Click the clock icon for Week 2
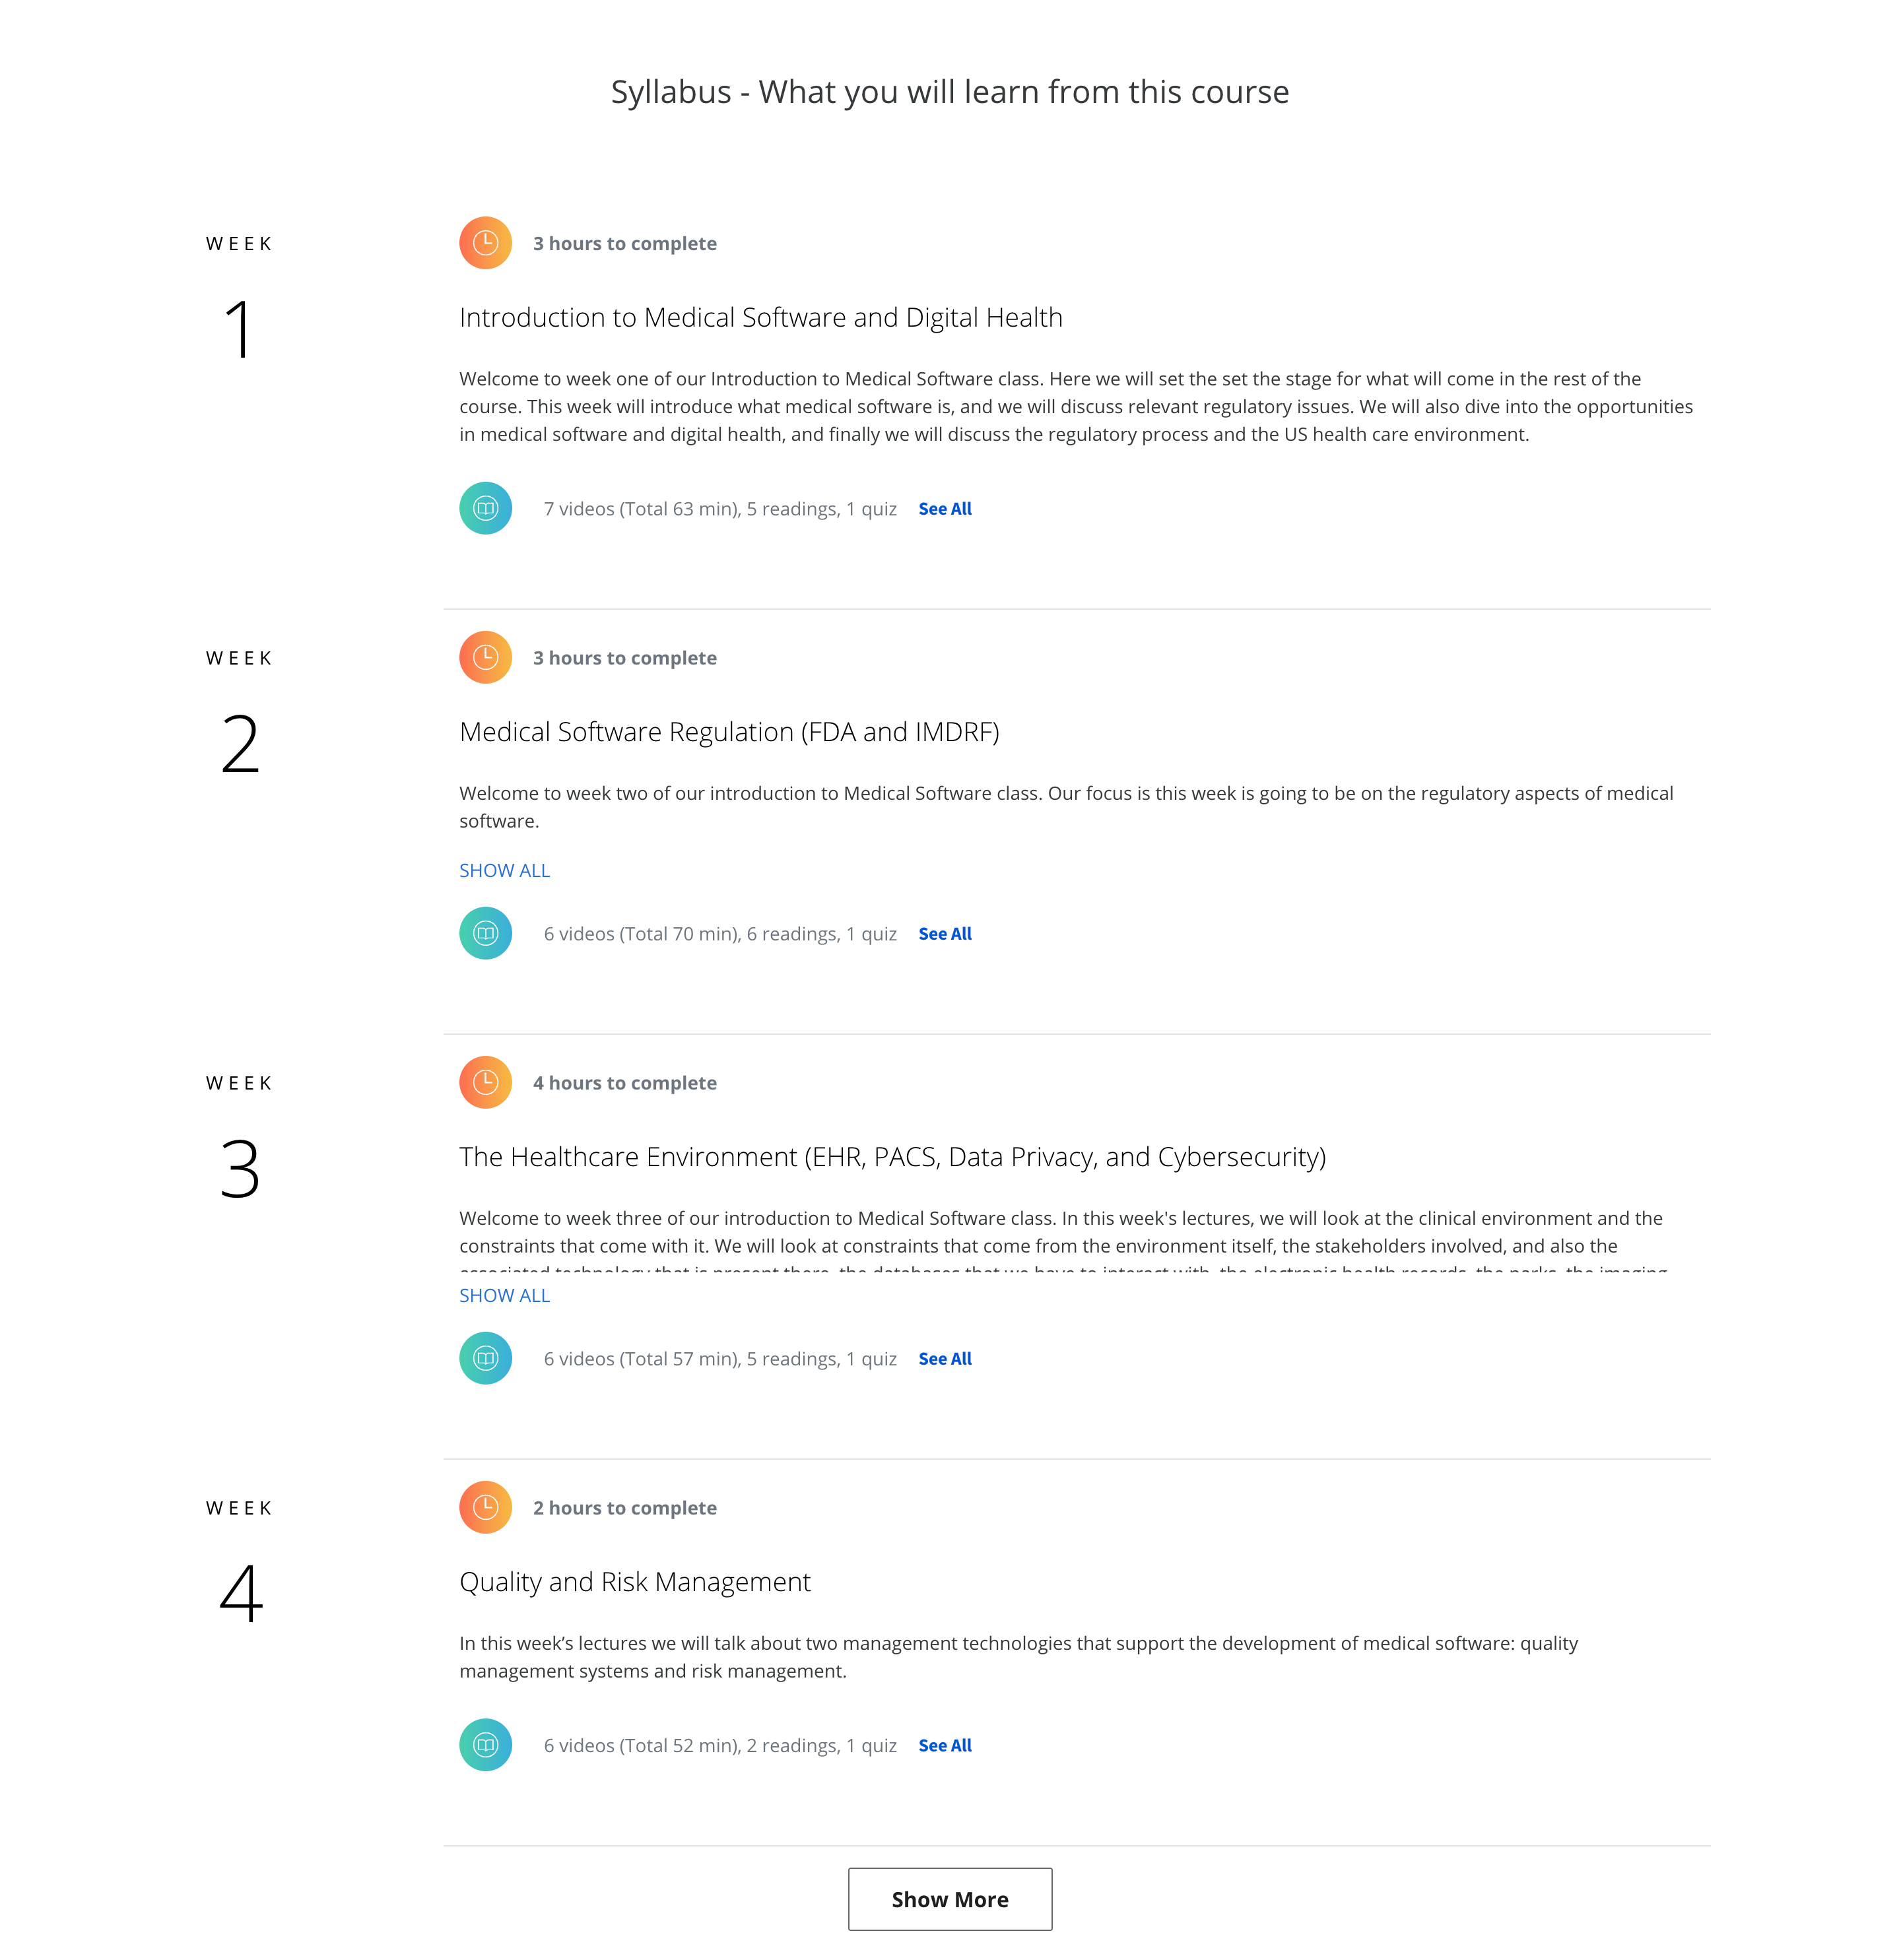This screenshot has width=1901, height=1960. click(x=485, y=658)
